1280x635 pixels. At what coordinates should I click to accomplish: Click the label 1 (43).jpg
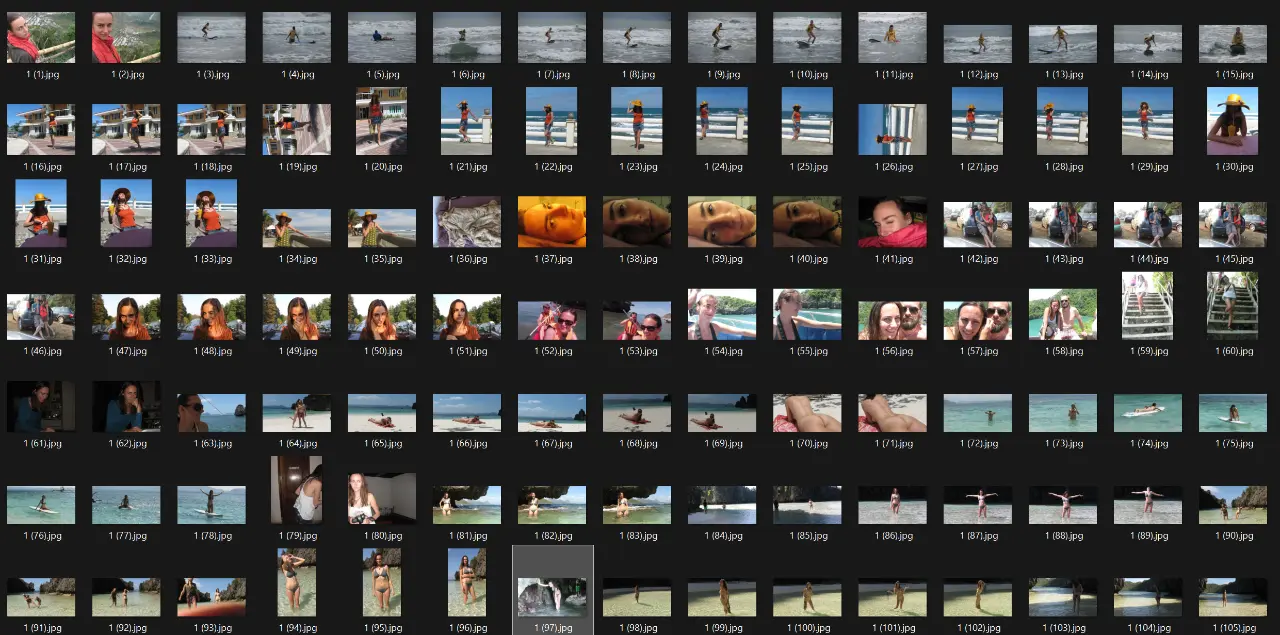tap(1062, 259)
